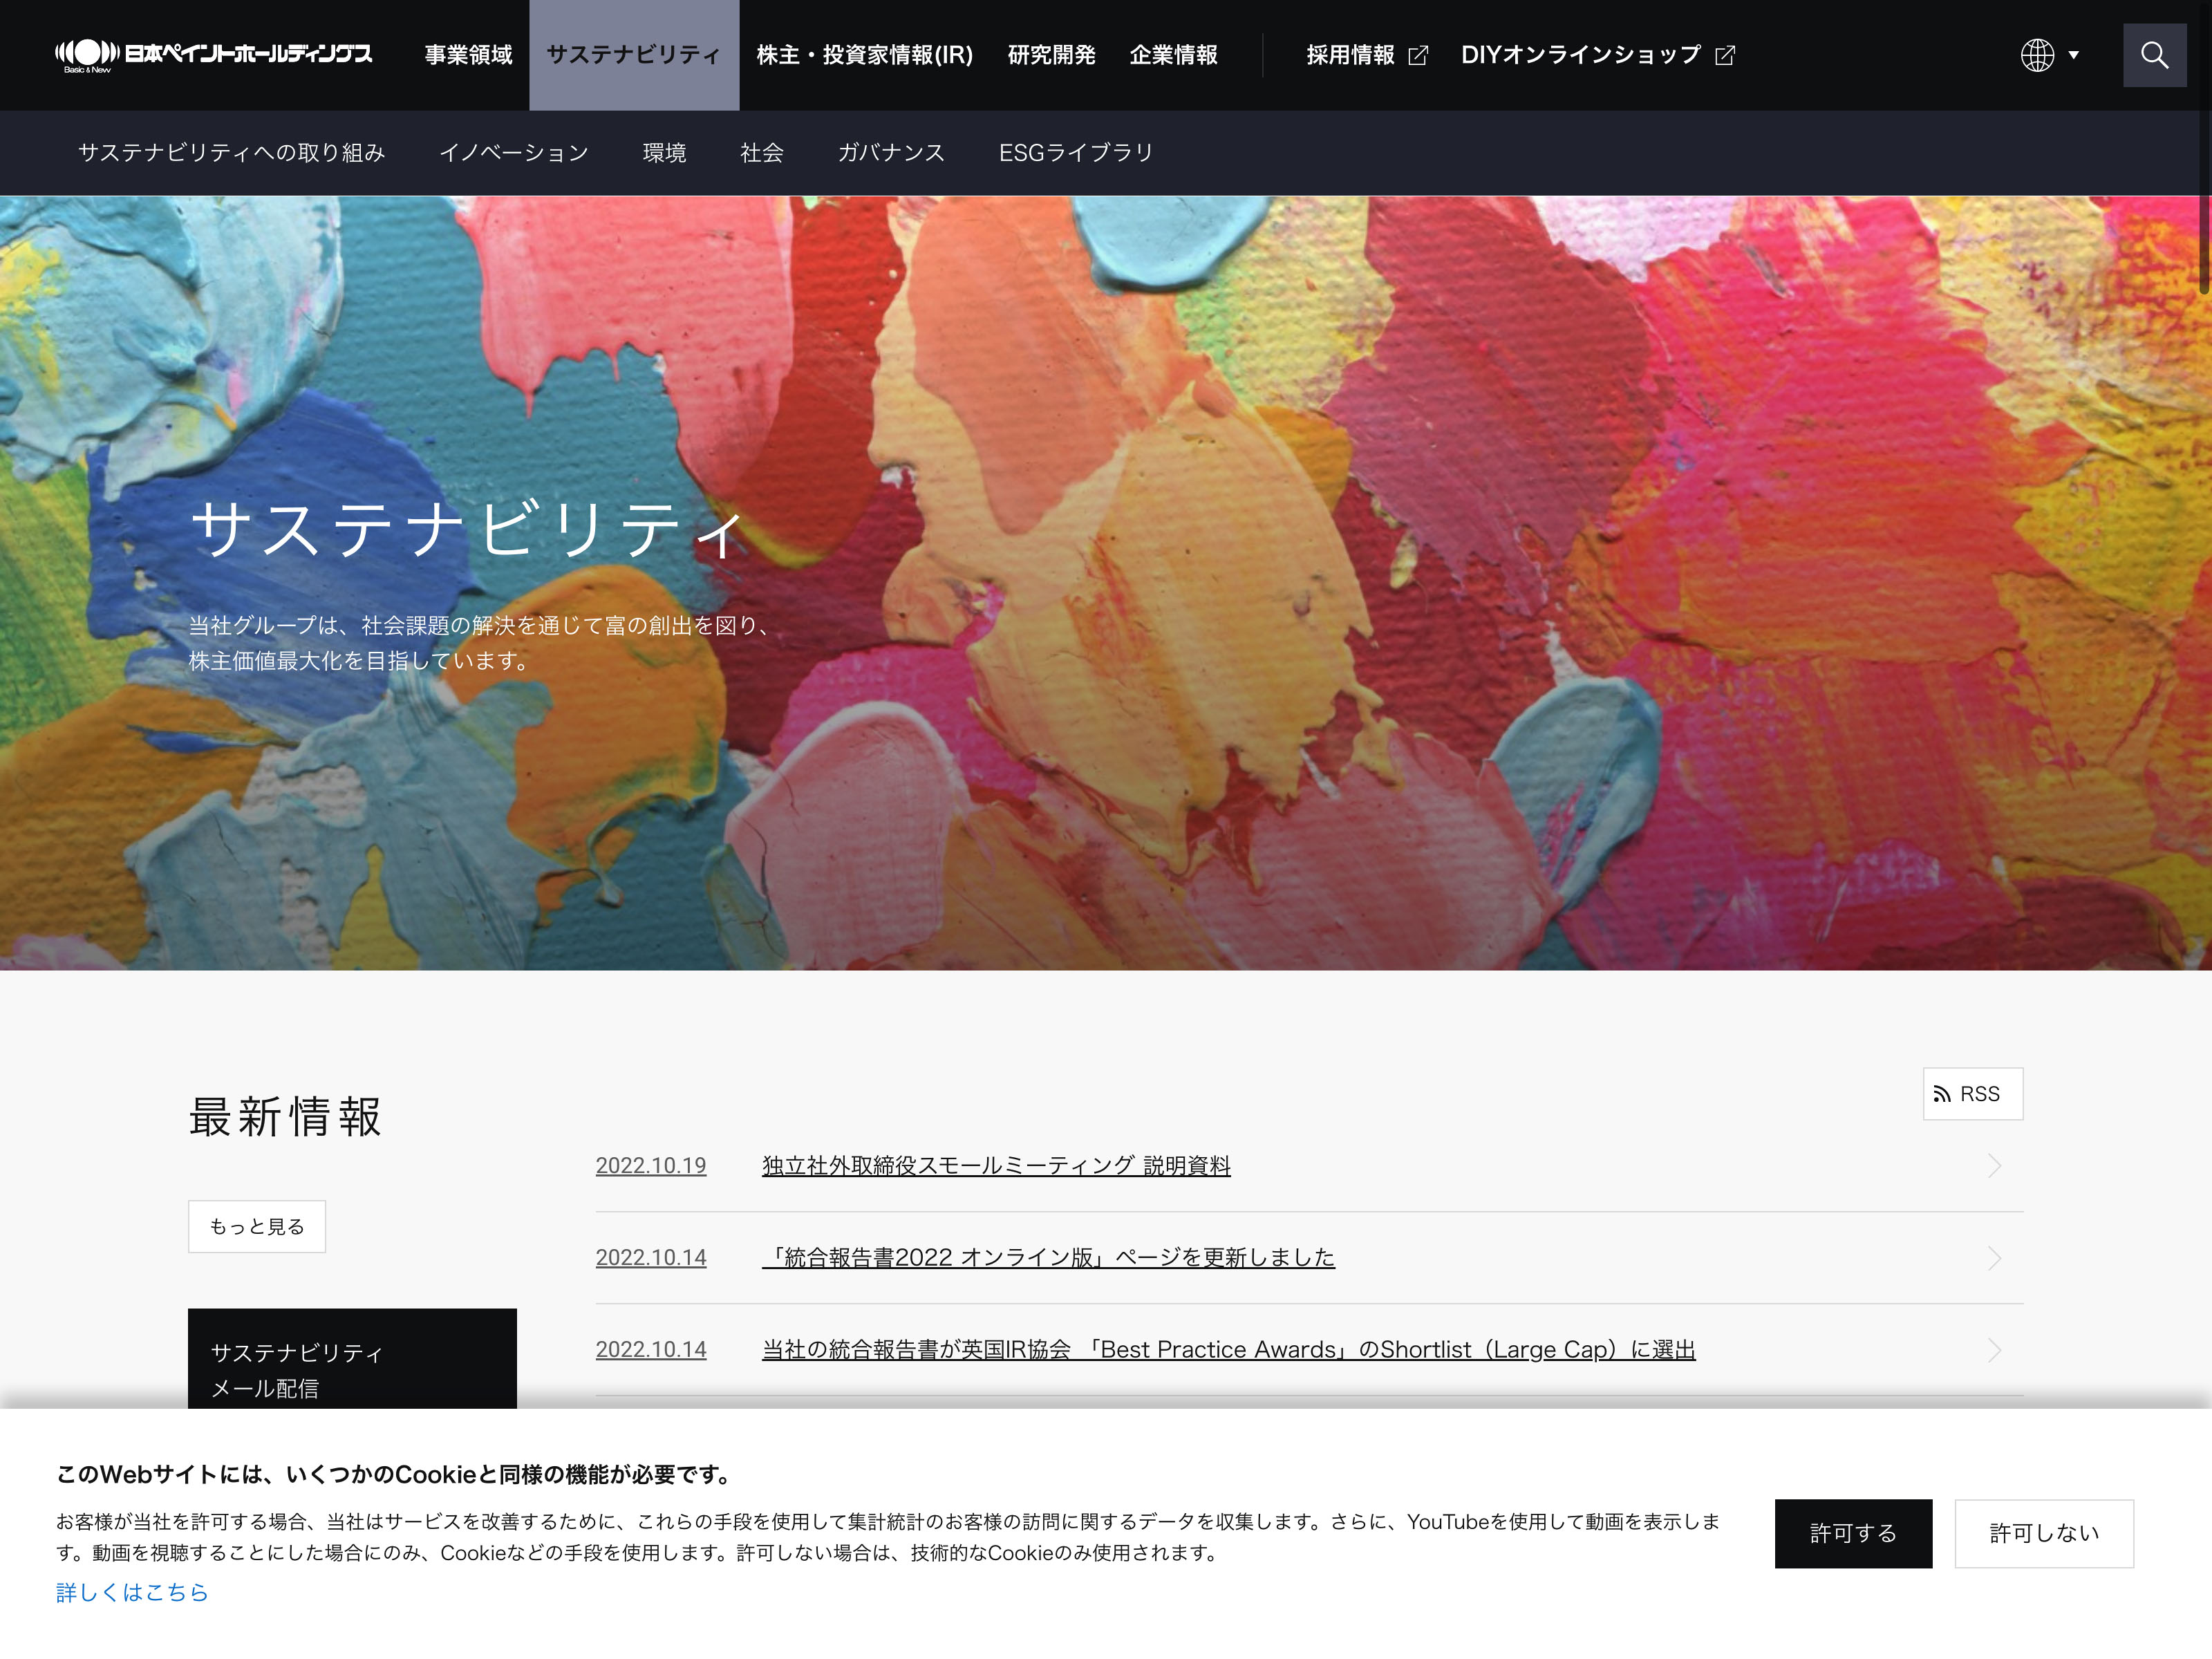Open 詳しくはこちら cookie details link
This screenshot has height=1659, width=2212.
(132, 1592)
